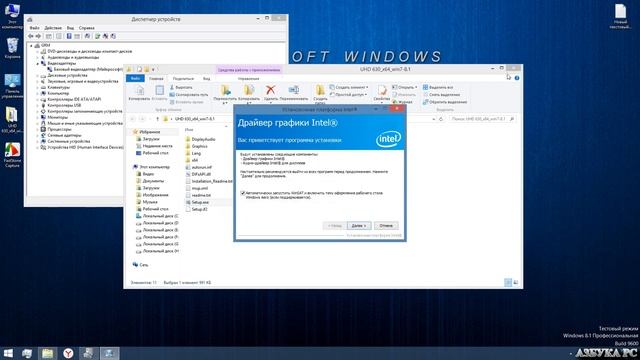Open Файл menu in Device Manager

tap(34, 28)
